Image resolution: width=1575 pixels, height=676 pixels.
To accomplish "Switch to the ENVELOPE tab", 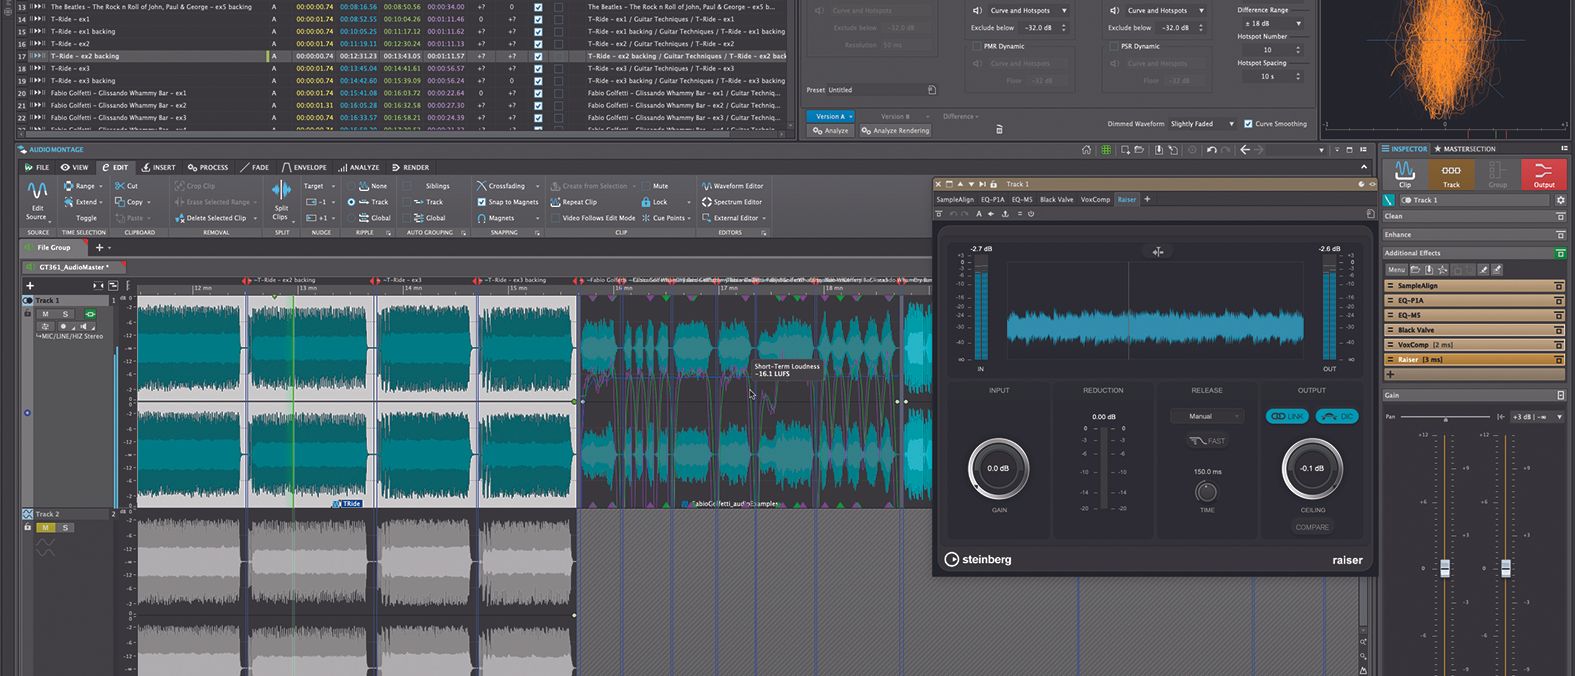I will pyautogui.click(x=304, y=167).
